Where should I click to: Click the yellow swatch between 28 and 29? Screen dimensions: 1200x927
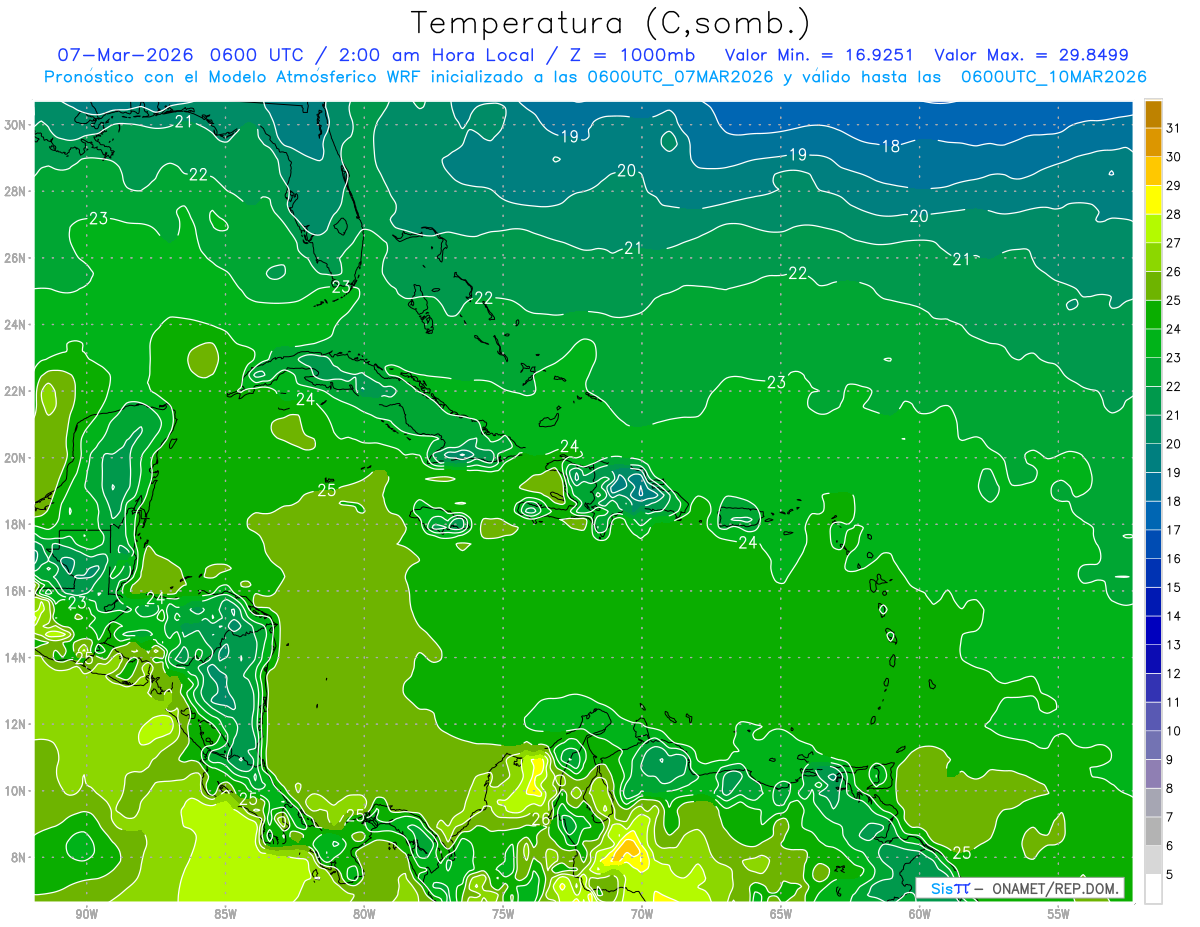[x=1153, y=199]
